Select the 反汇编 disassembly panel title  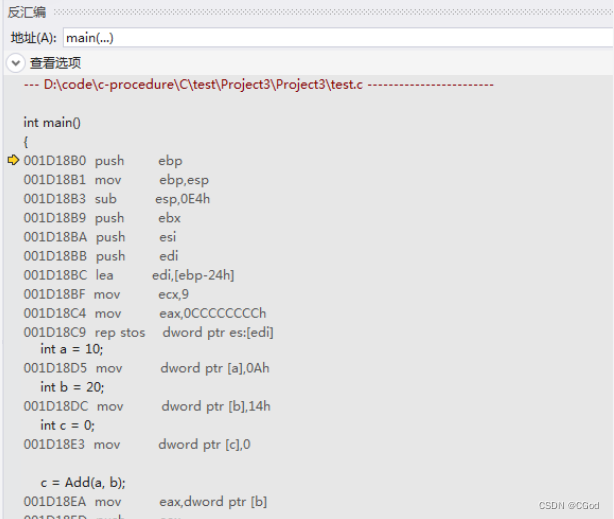(x=27, y=12)
